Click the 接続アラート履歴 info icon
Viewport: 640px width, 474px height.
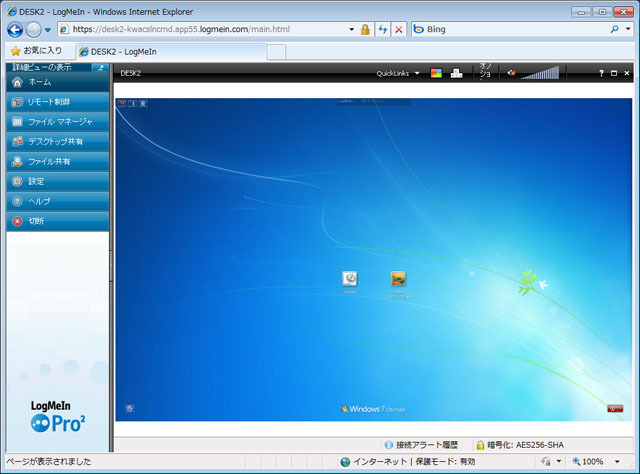389,445
